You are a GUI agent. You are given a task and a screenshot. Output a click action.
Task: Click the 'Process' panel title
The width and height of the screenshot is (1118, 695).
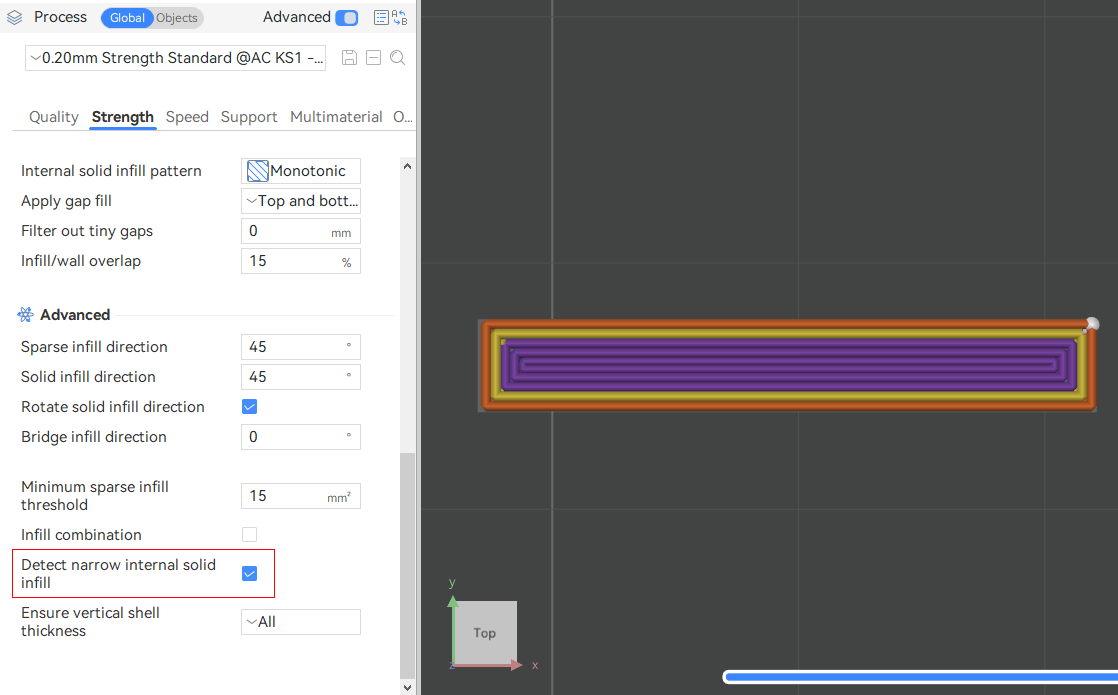pyautogui.click(x=61, y=17)
